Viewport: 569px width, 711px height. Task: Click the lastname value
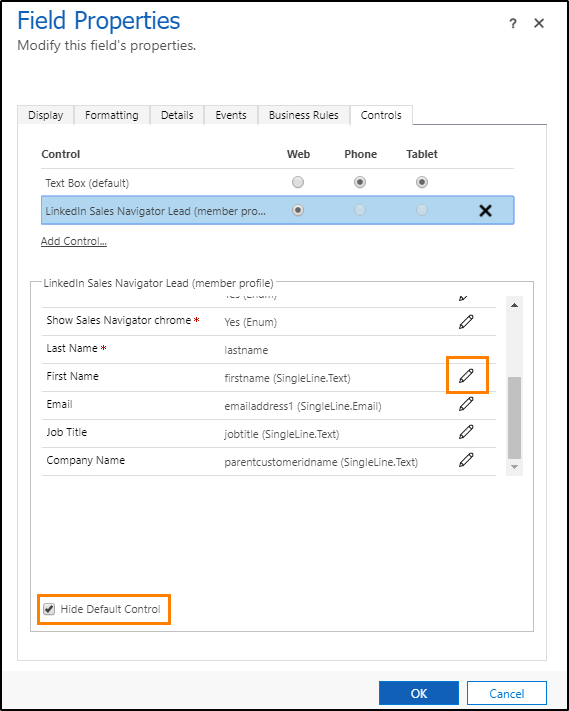click(x=246, y=350)
